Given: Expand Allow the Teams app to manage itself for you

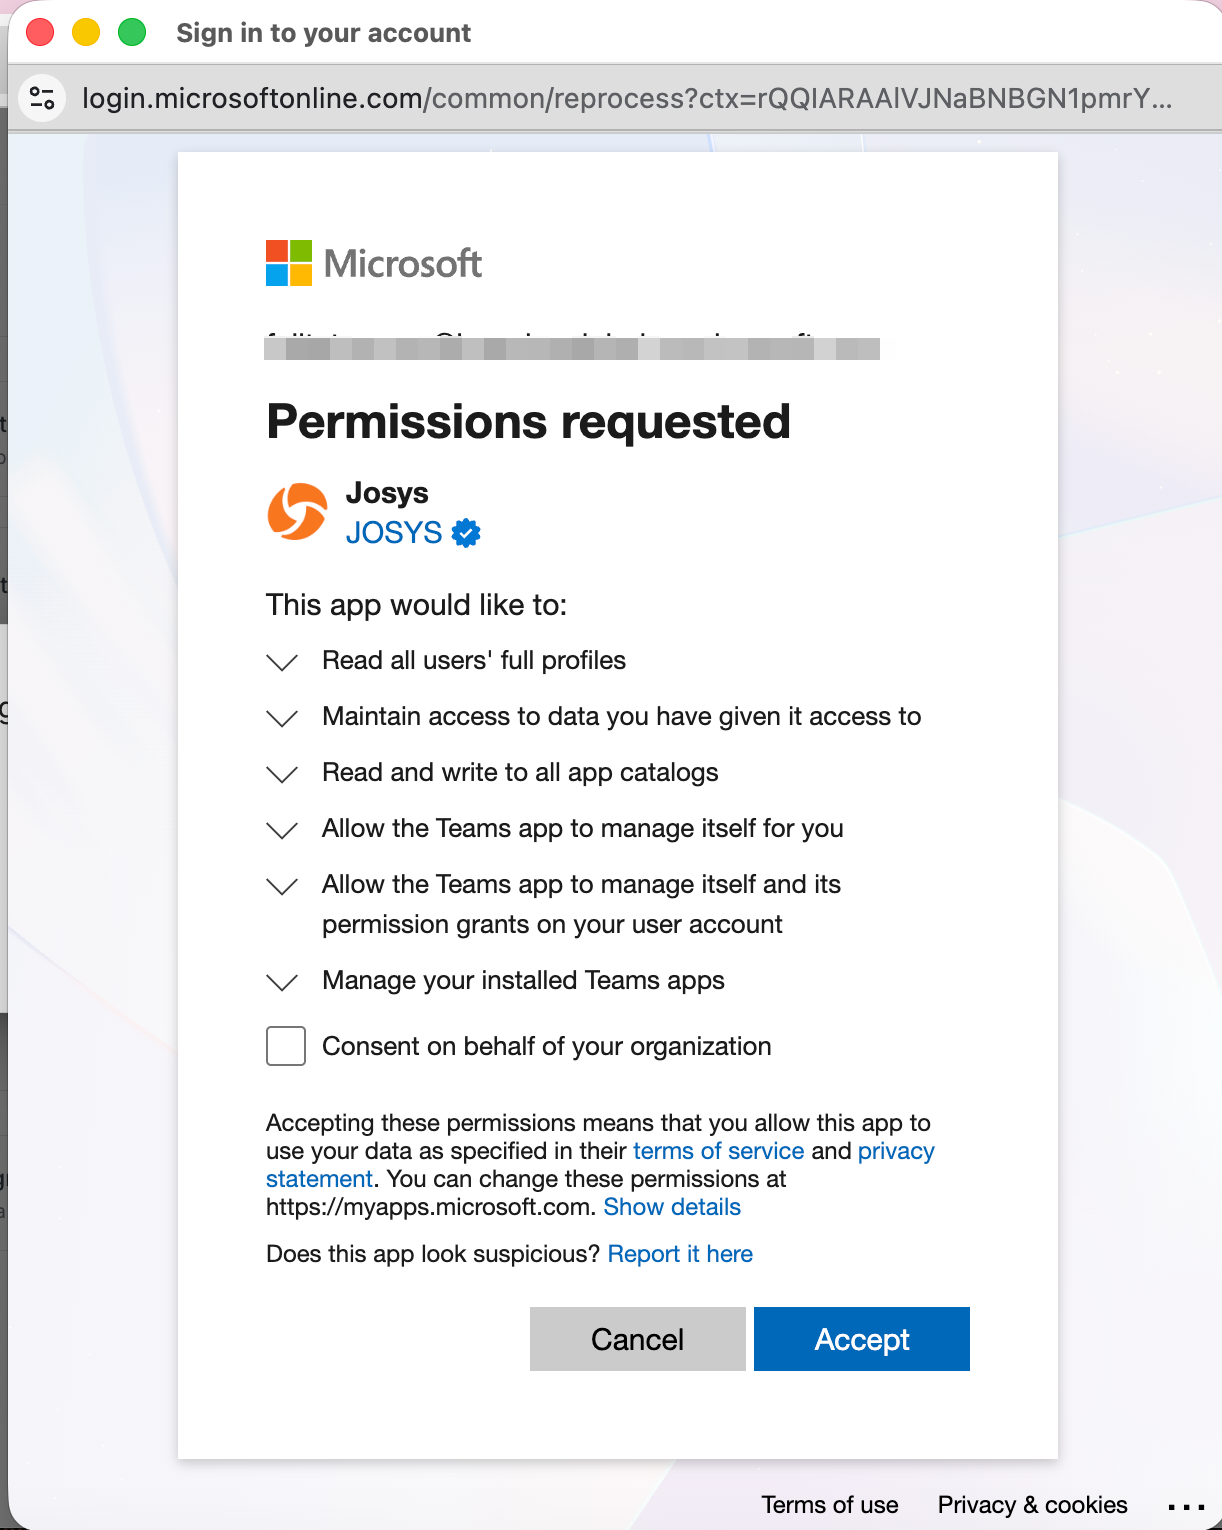Looking at the screenshot, I should tap(283, 830).
